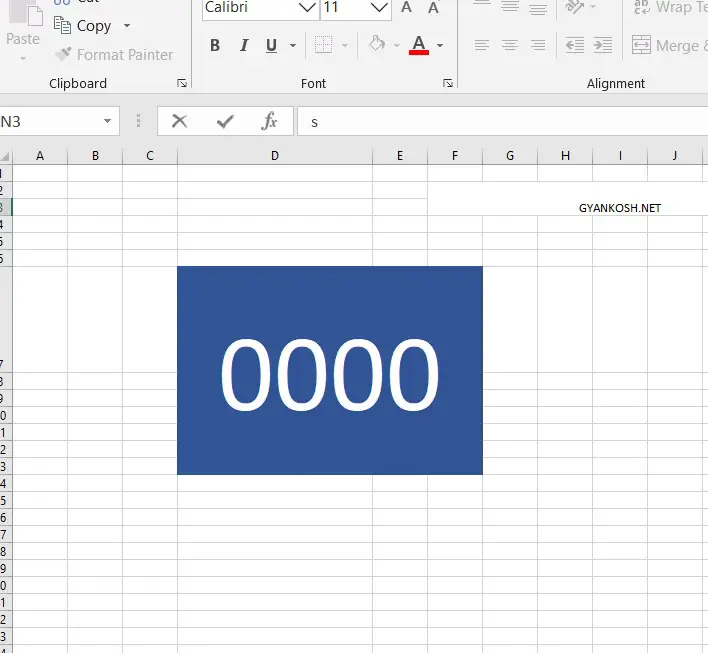This screenshot has width=708, height=653.
Task: Open the Font dialog launcher
Action: point(447,83)
